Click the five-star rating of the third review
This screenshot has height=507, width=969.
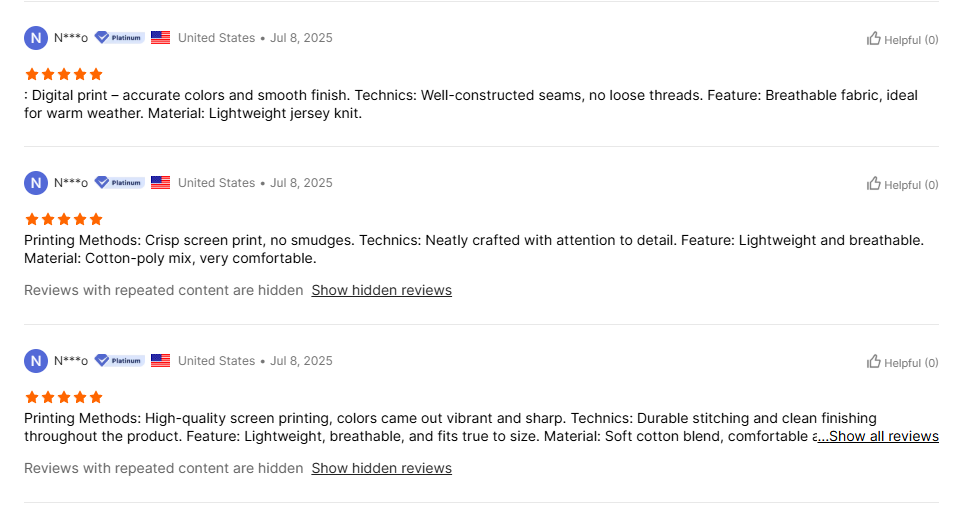64,398
